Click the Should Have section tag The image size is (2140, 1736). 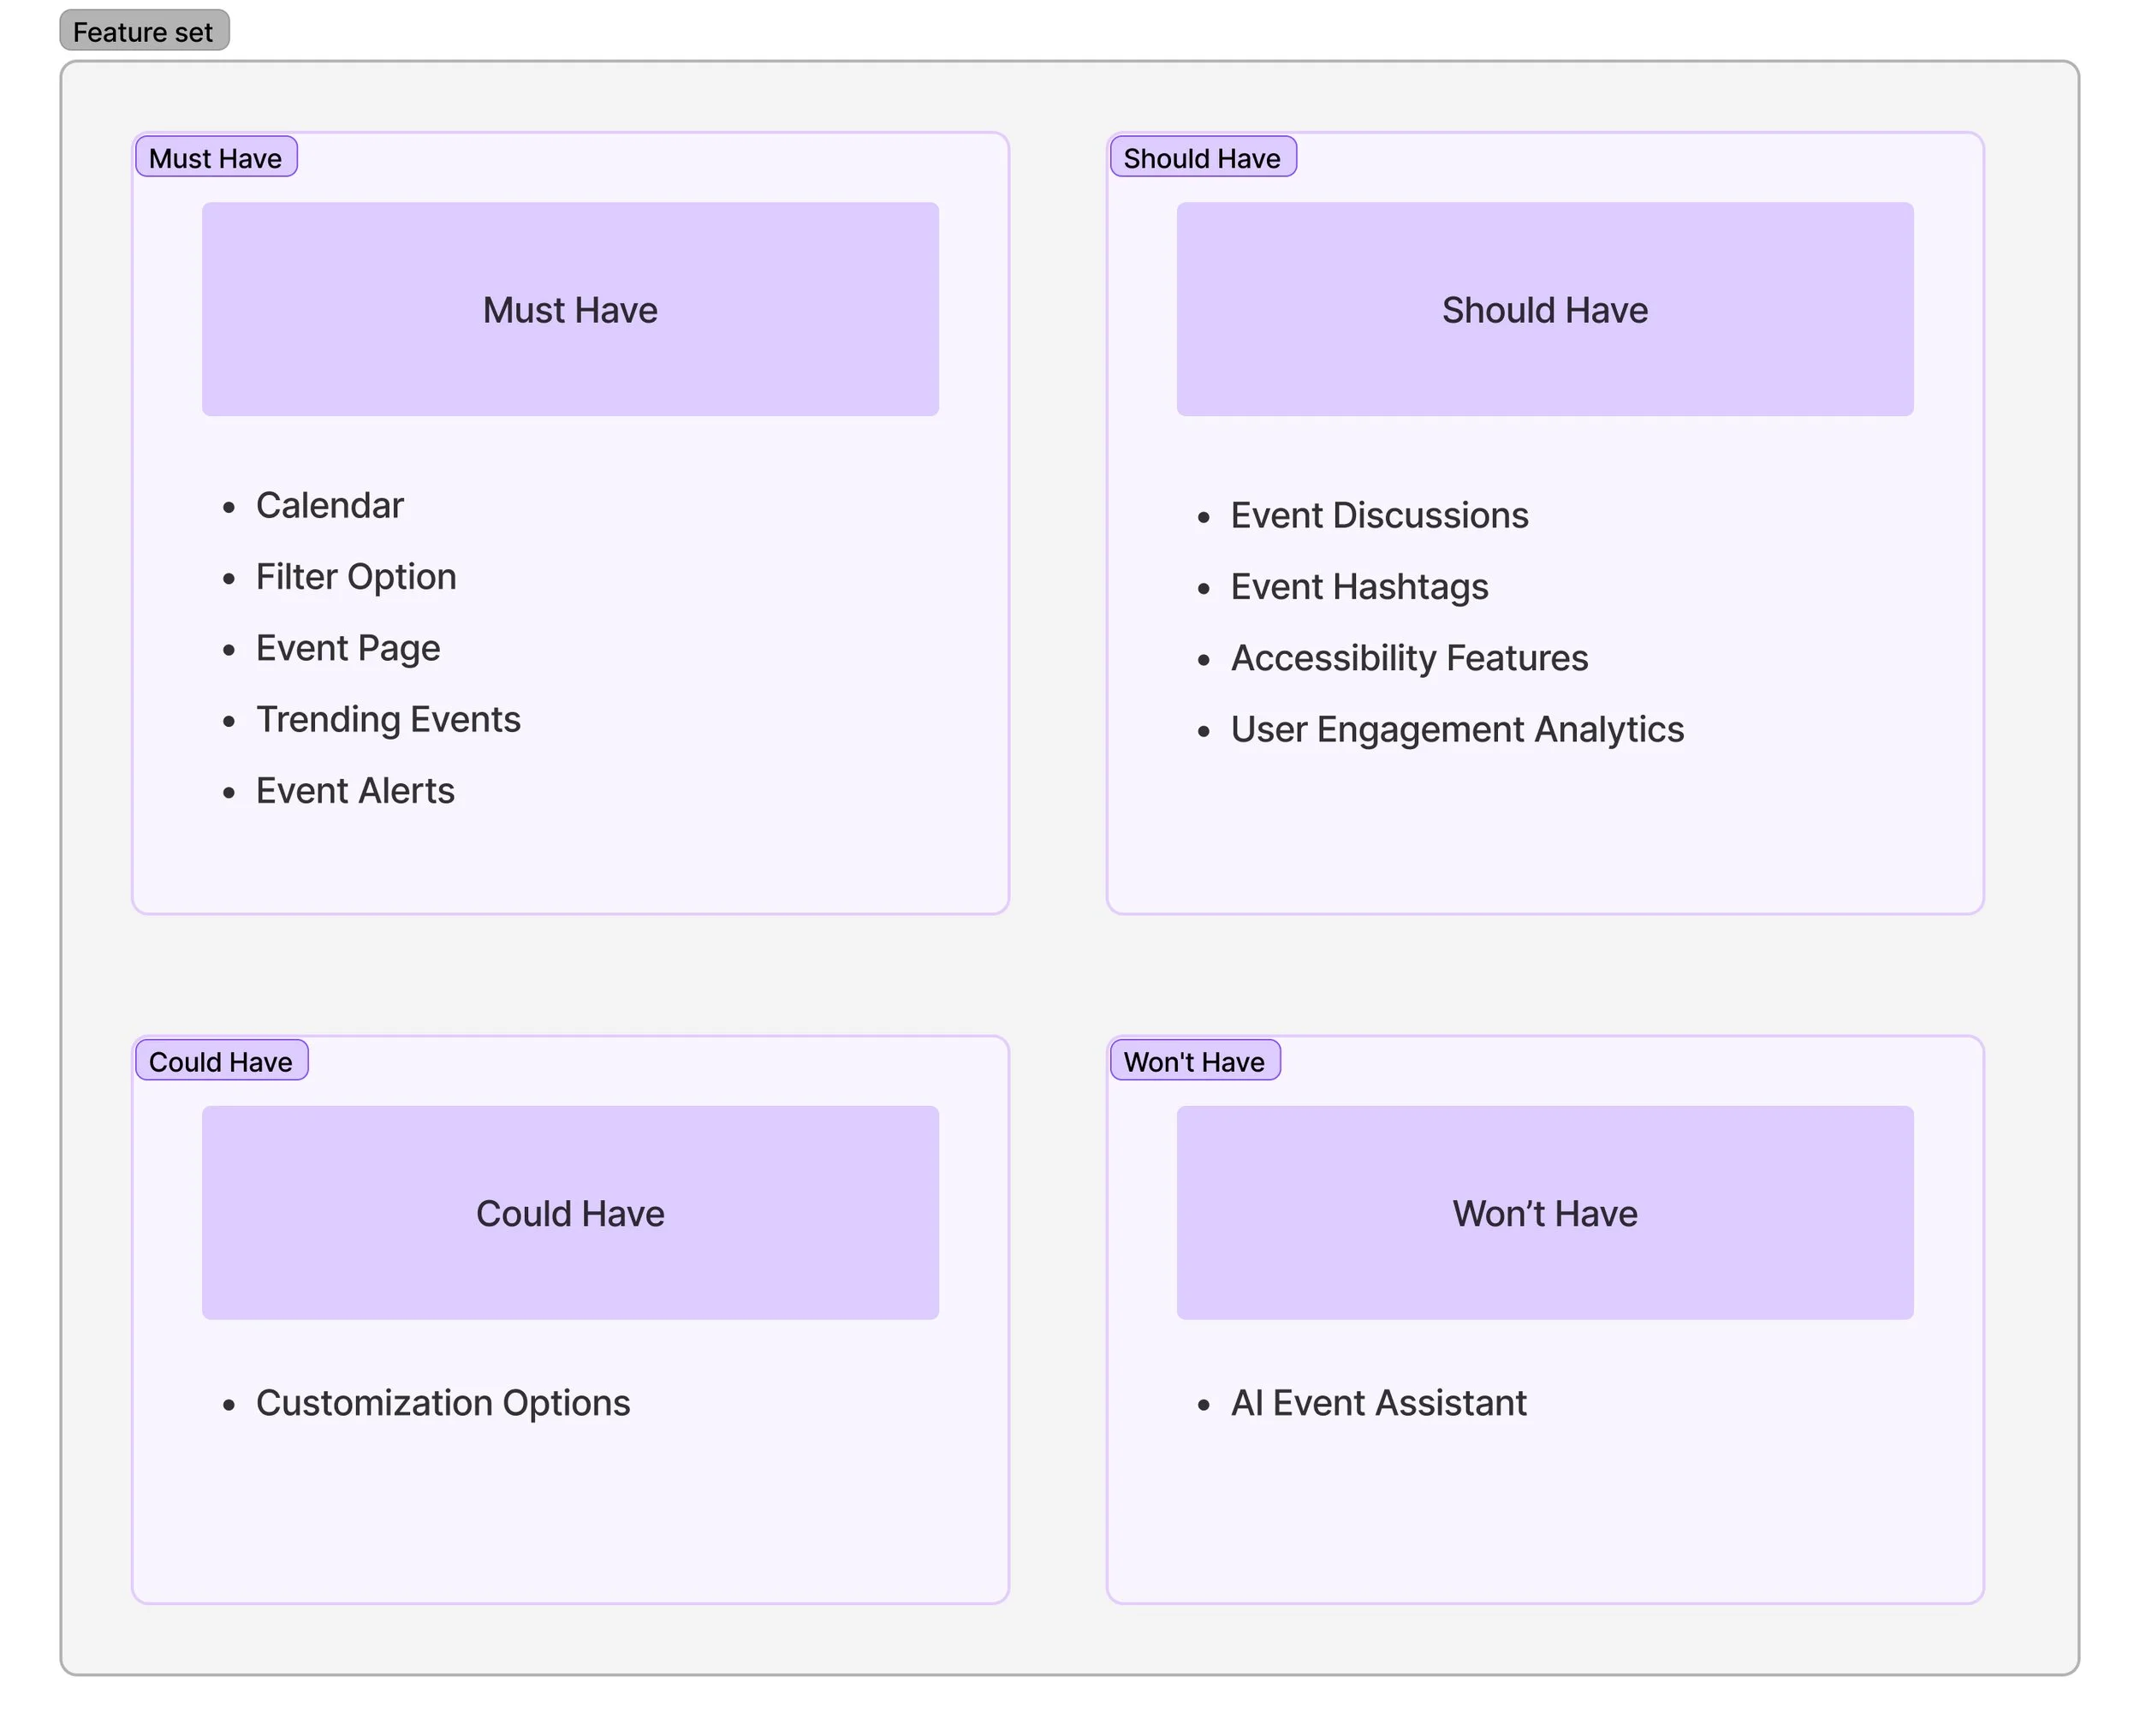(1201, 158)
